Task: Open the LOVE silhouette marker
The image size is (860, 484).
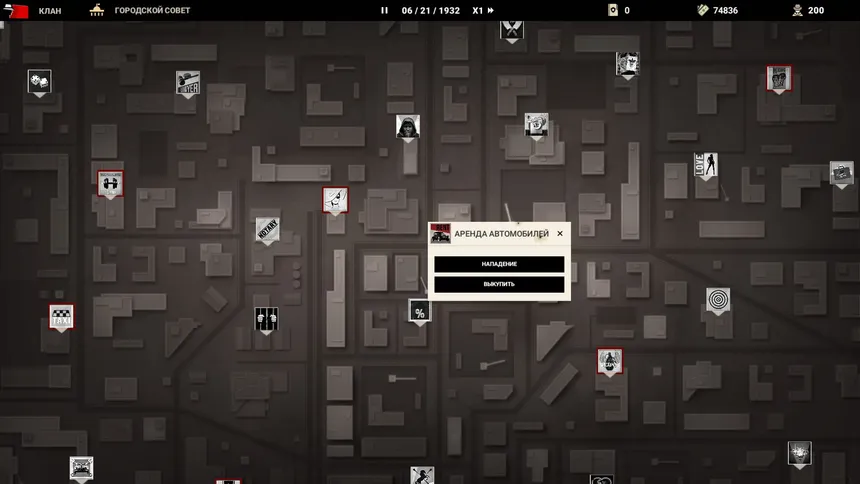Action: point(705,165)
